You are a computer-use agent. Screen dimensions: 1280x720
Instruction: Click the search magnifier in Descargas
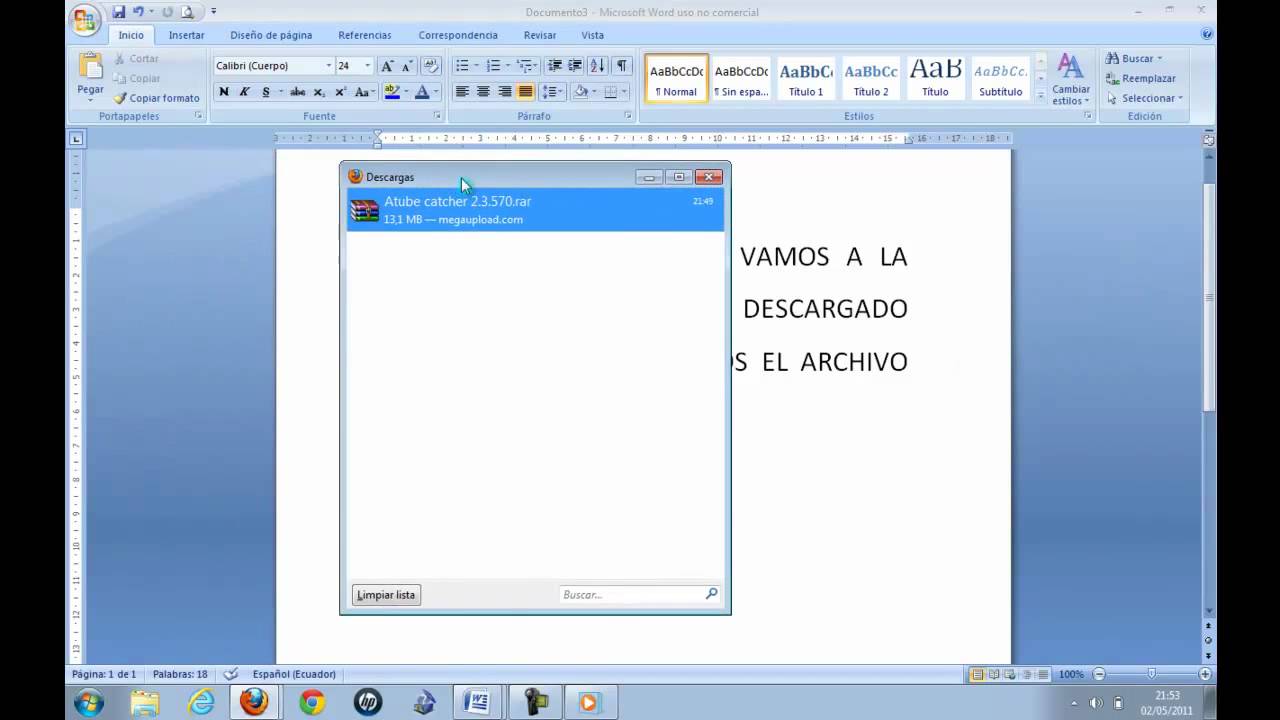pyautogui.click(x=711, y=594)
